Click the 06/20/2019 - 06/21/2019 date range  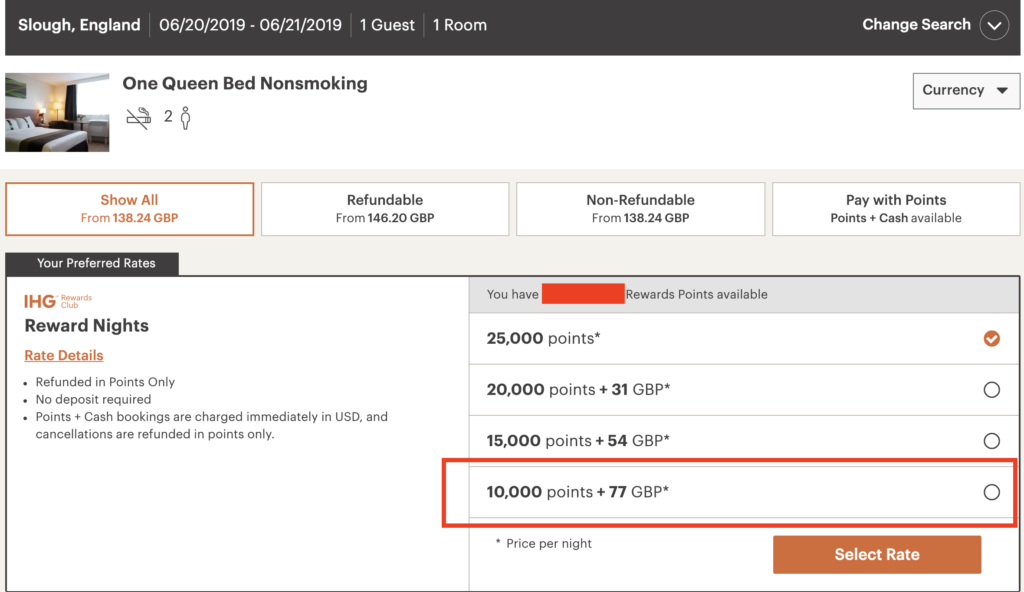click(250, 26)
